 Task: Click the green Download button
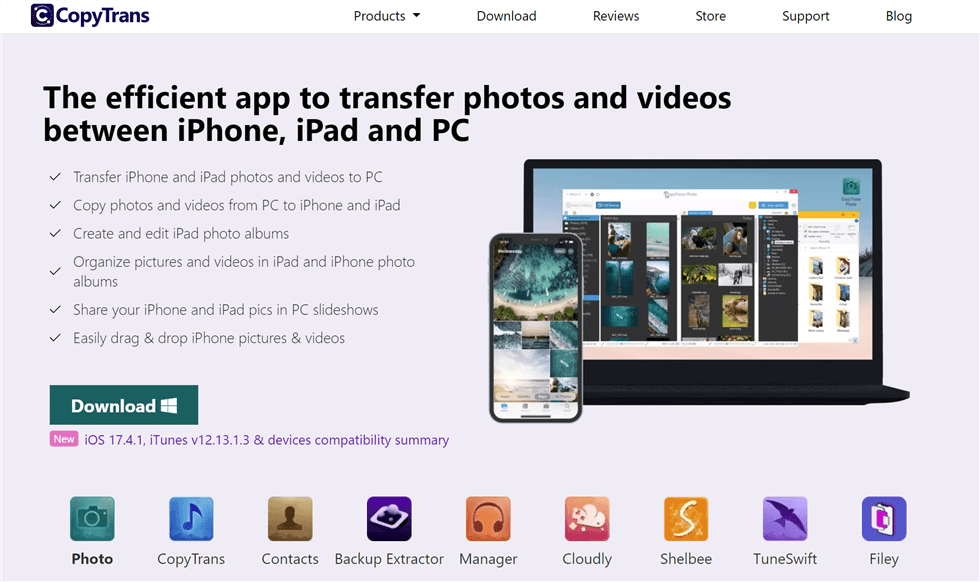coord(124,405)
